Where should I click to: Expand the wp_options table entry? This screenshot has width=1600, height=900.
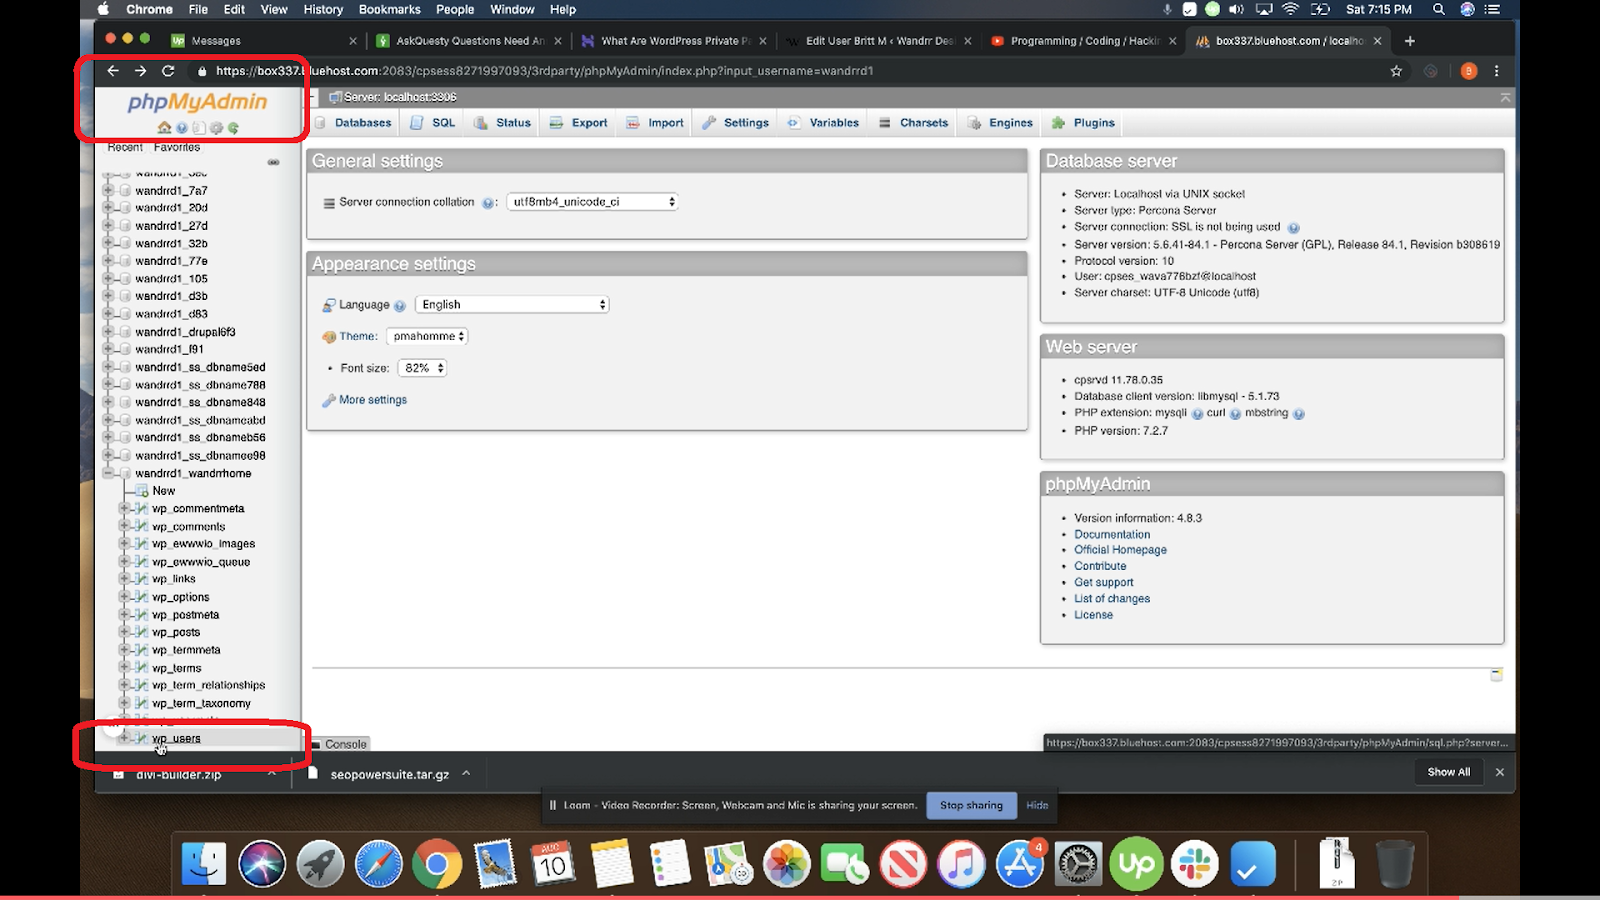124,597
